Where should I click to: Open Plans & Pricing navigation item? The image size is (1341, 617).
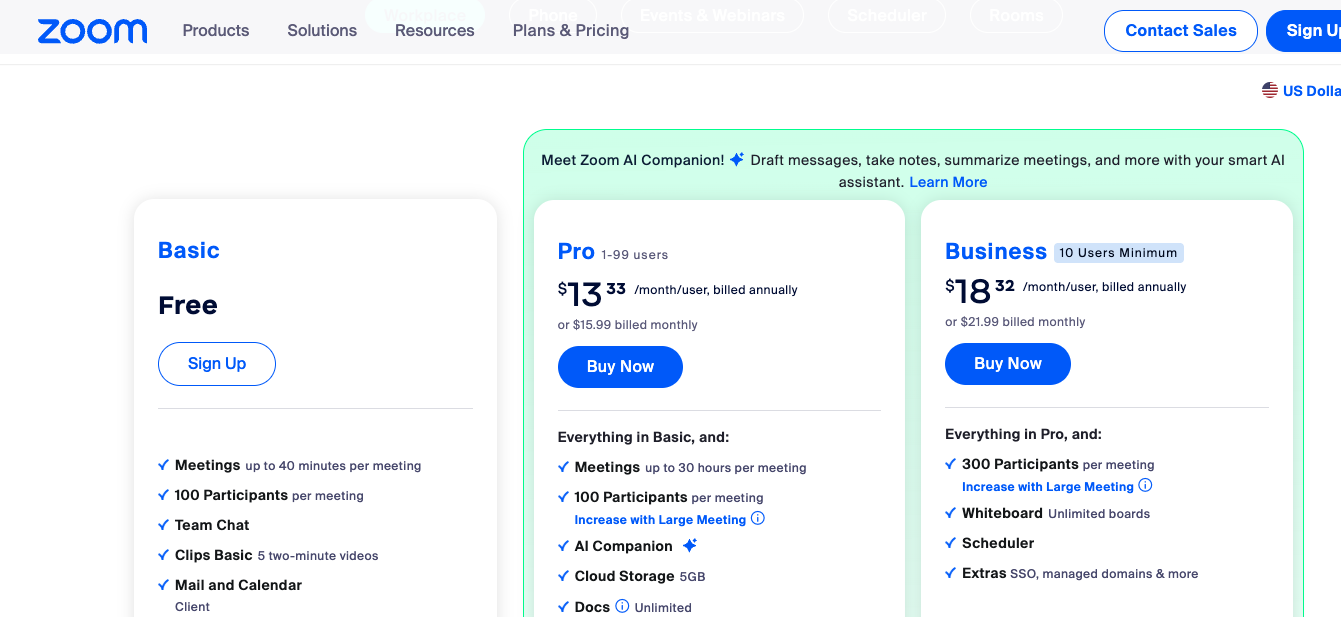click(571, 30)
